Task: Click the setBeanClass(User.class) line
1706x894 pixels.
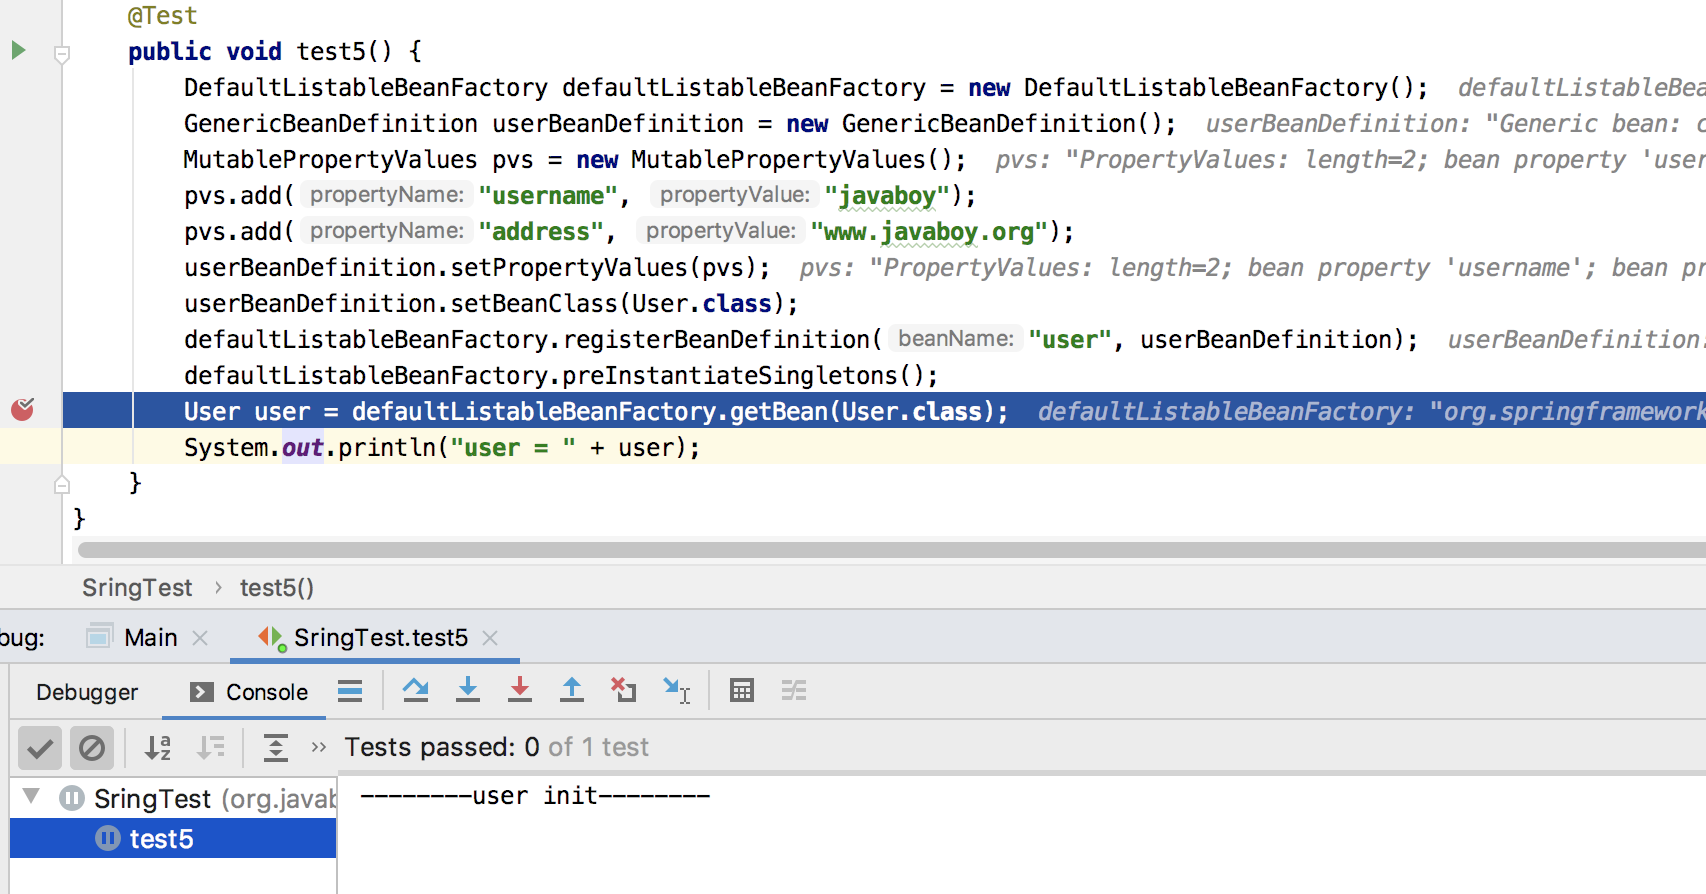Action: click(491, 303)
